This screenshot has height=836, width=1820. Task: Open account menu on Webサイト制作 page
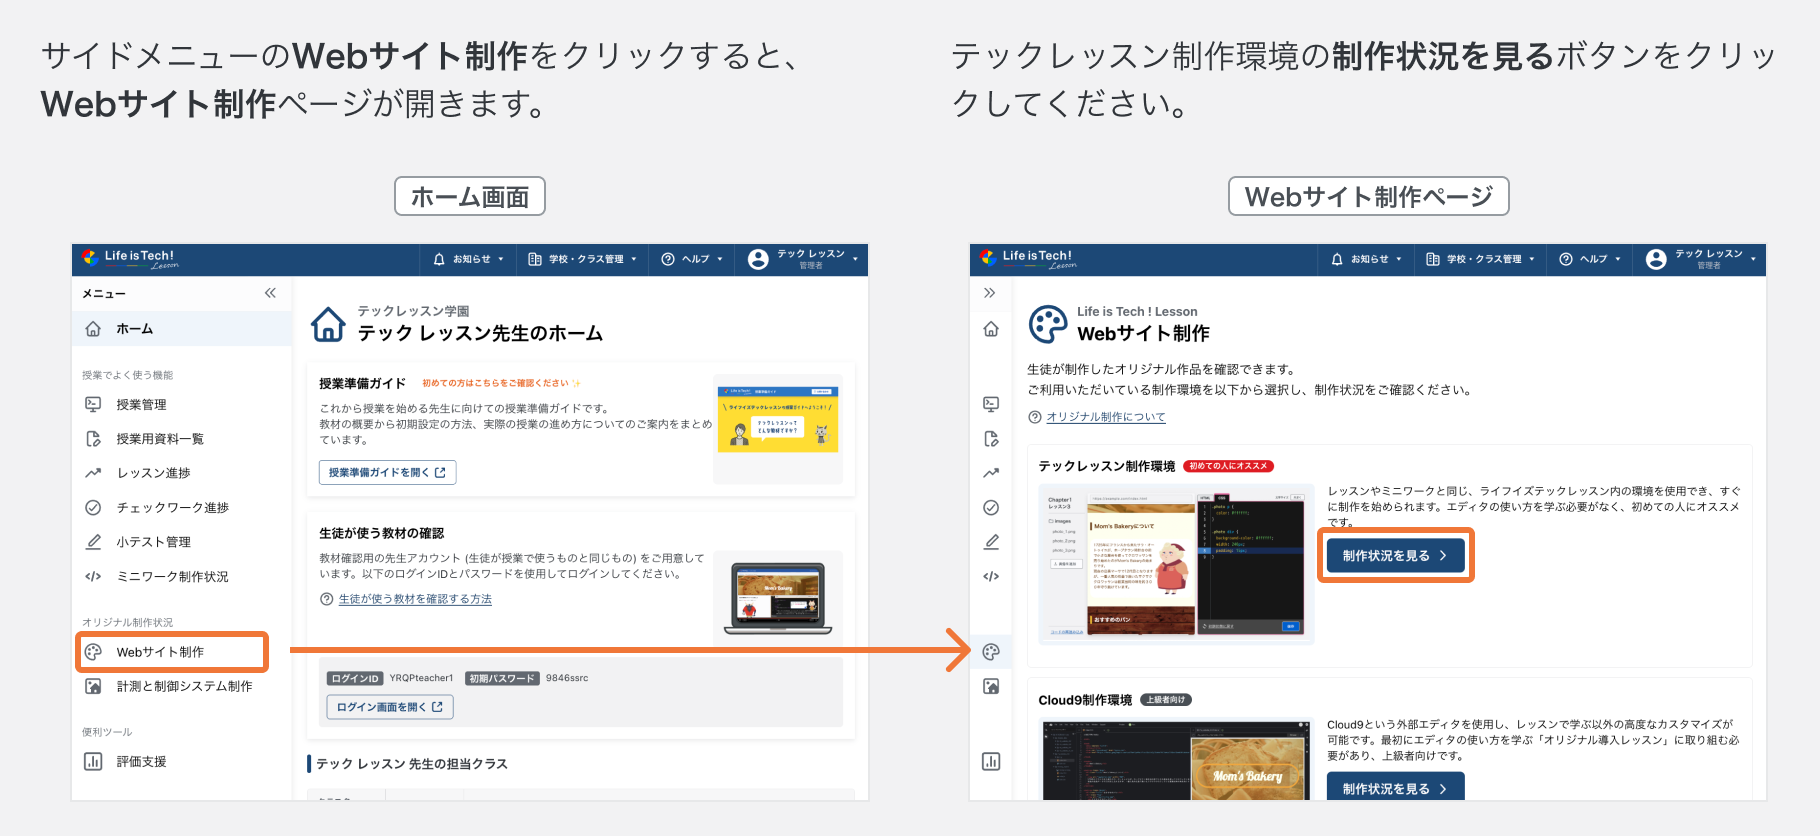[1701, 259]
